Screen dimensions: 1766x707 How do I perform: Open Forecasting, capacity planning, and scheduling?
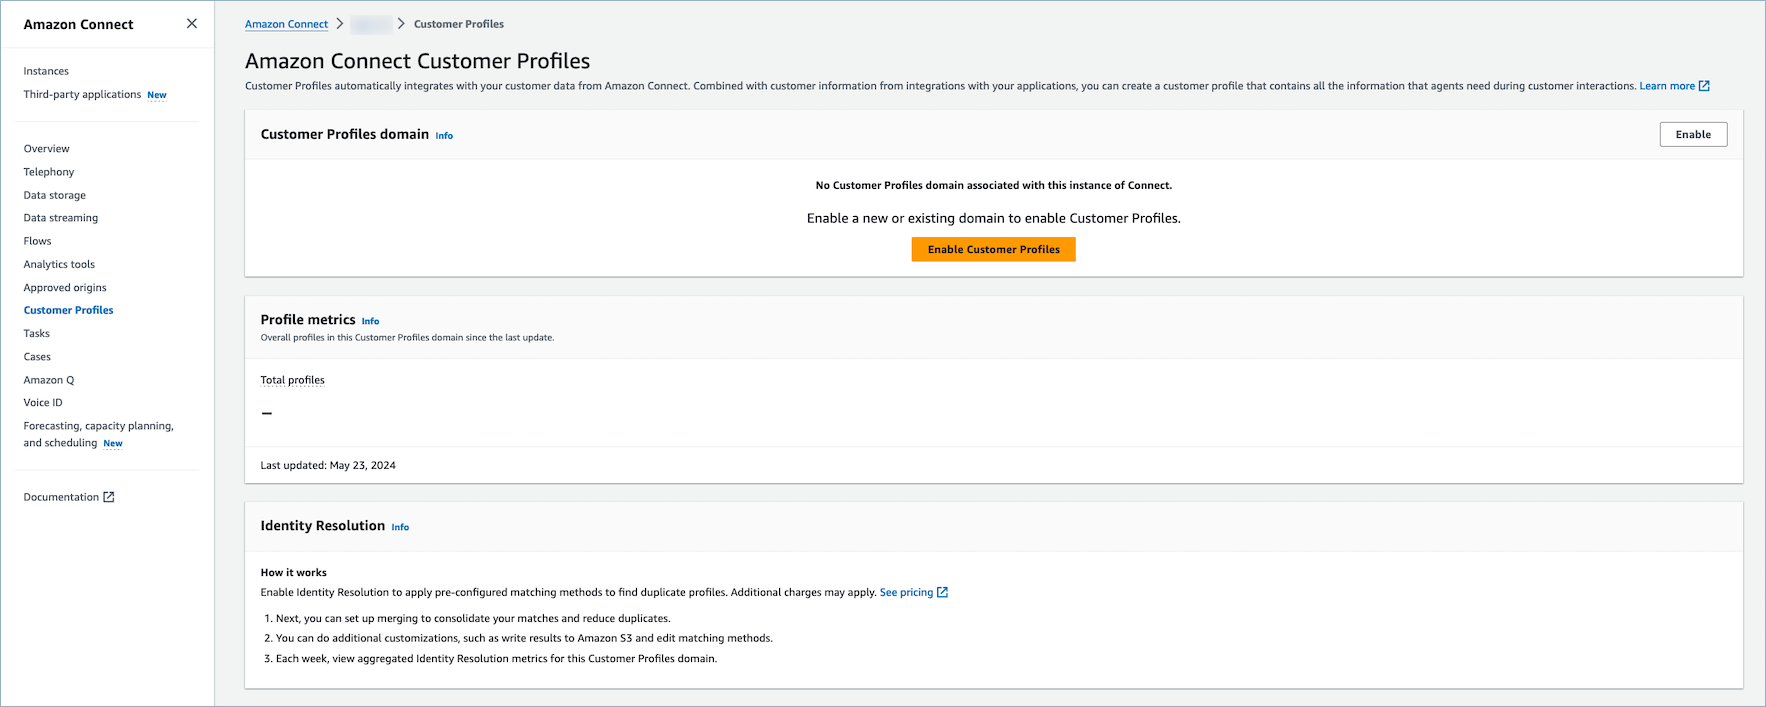(98, 426)
